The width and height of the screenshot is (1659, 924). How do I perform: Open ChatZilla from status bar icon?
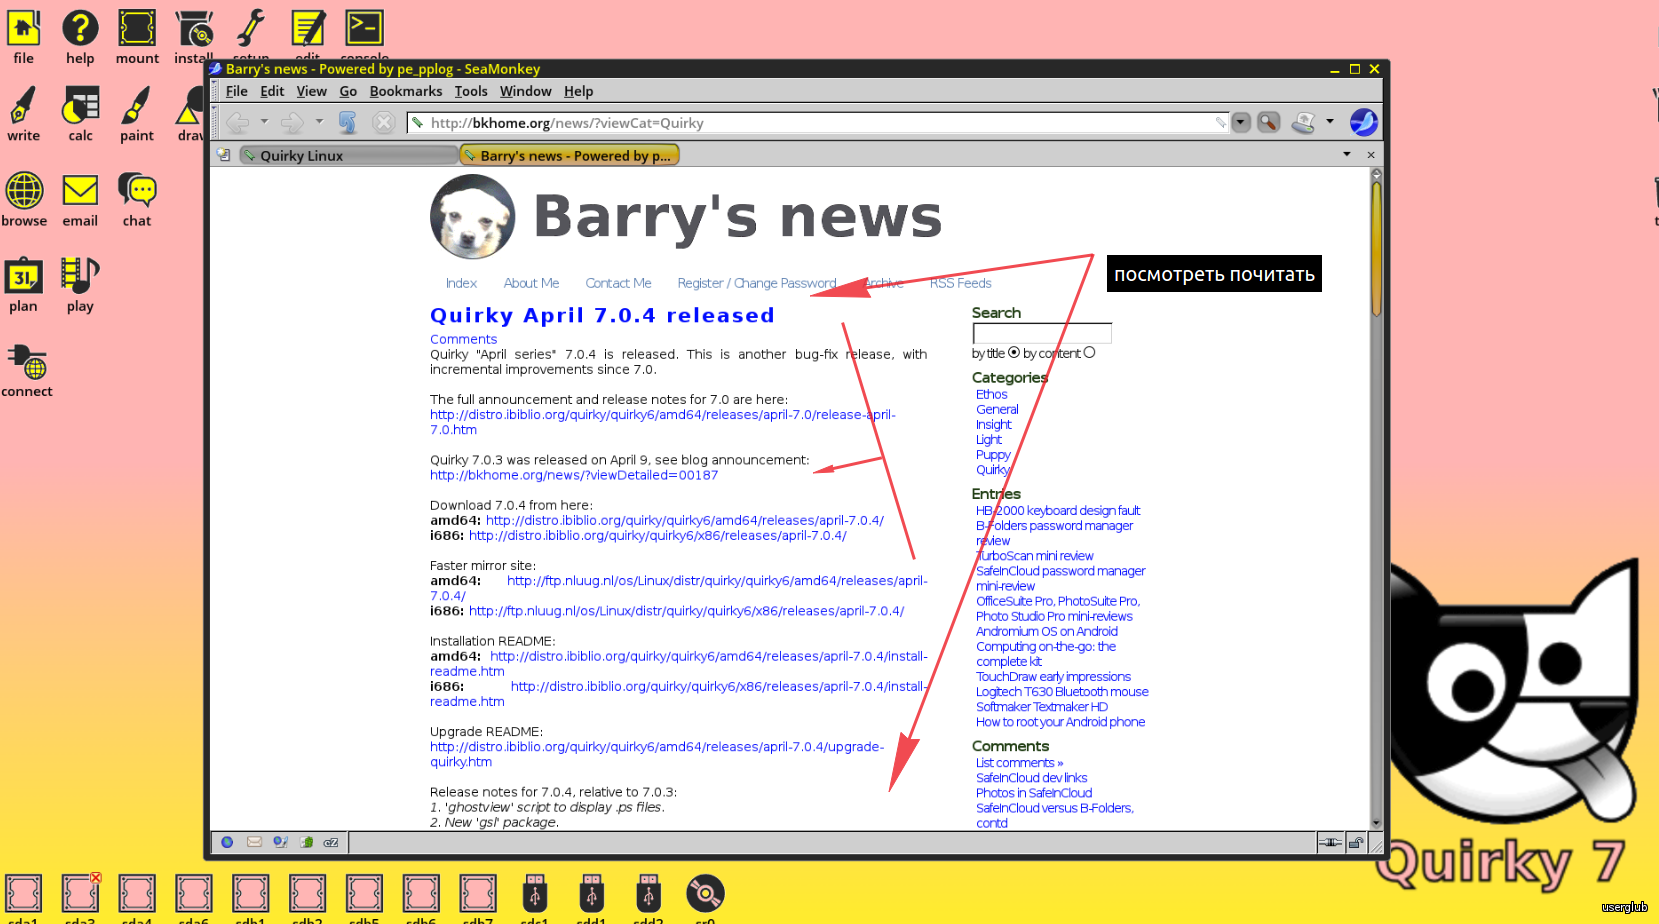tap(331, 842)
